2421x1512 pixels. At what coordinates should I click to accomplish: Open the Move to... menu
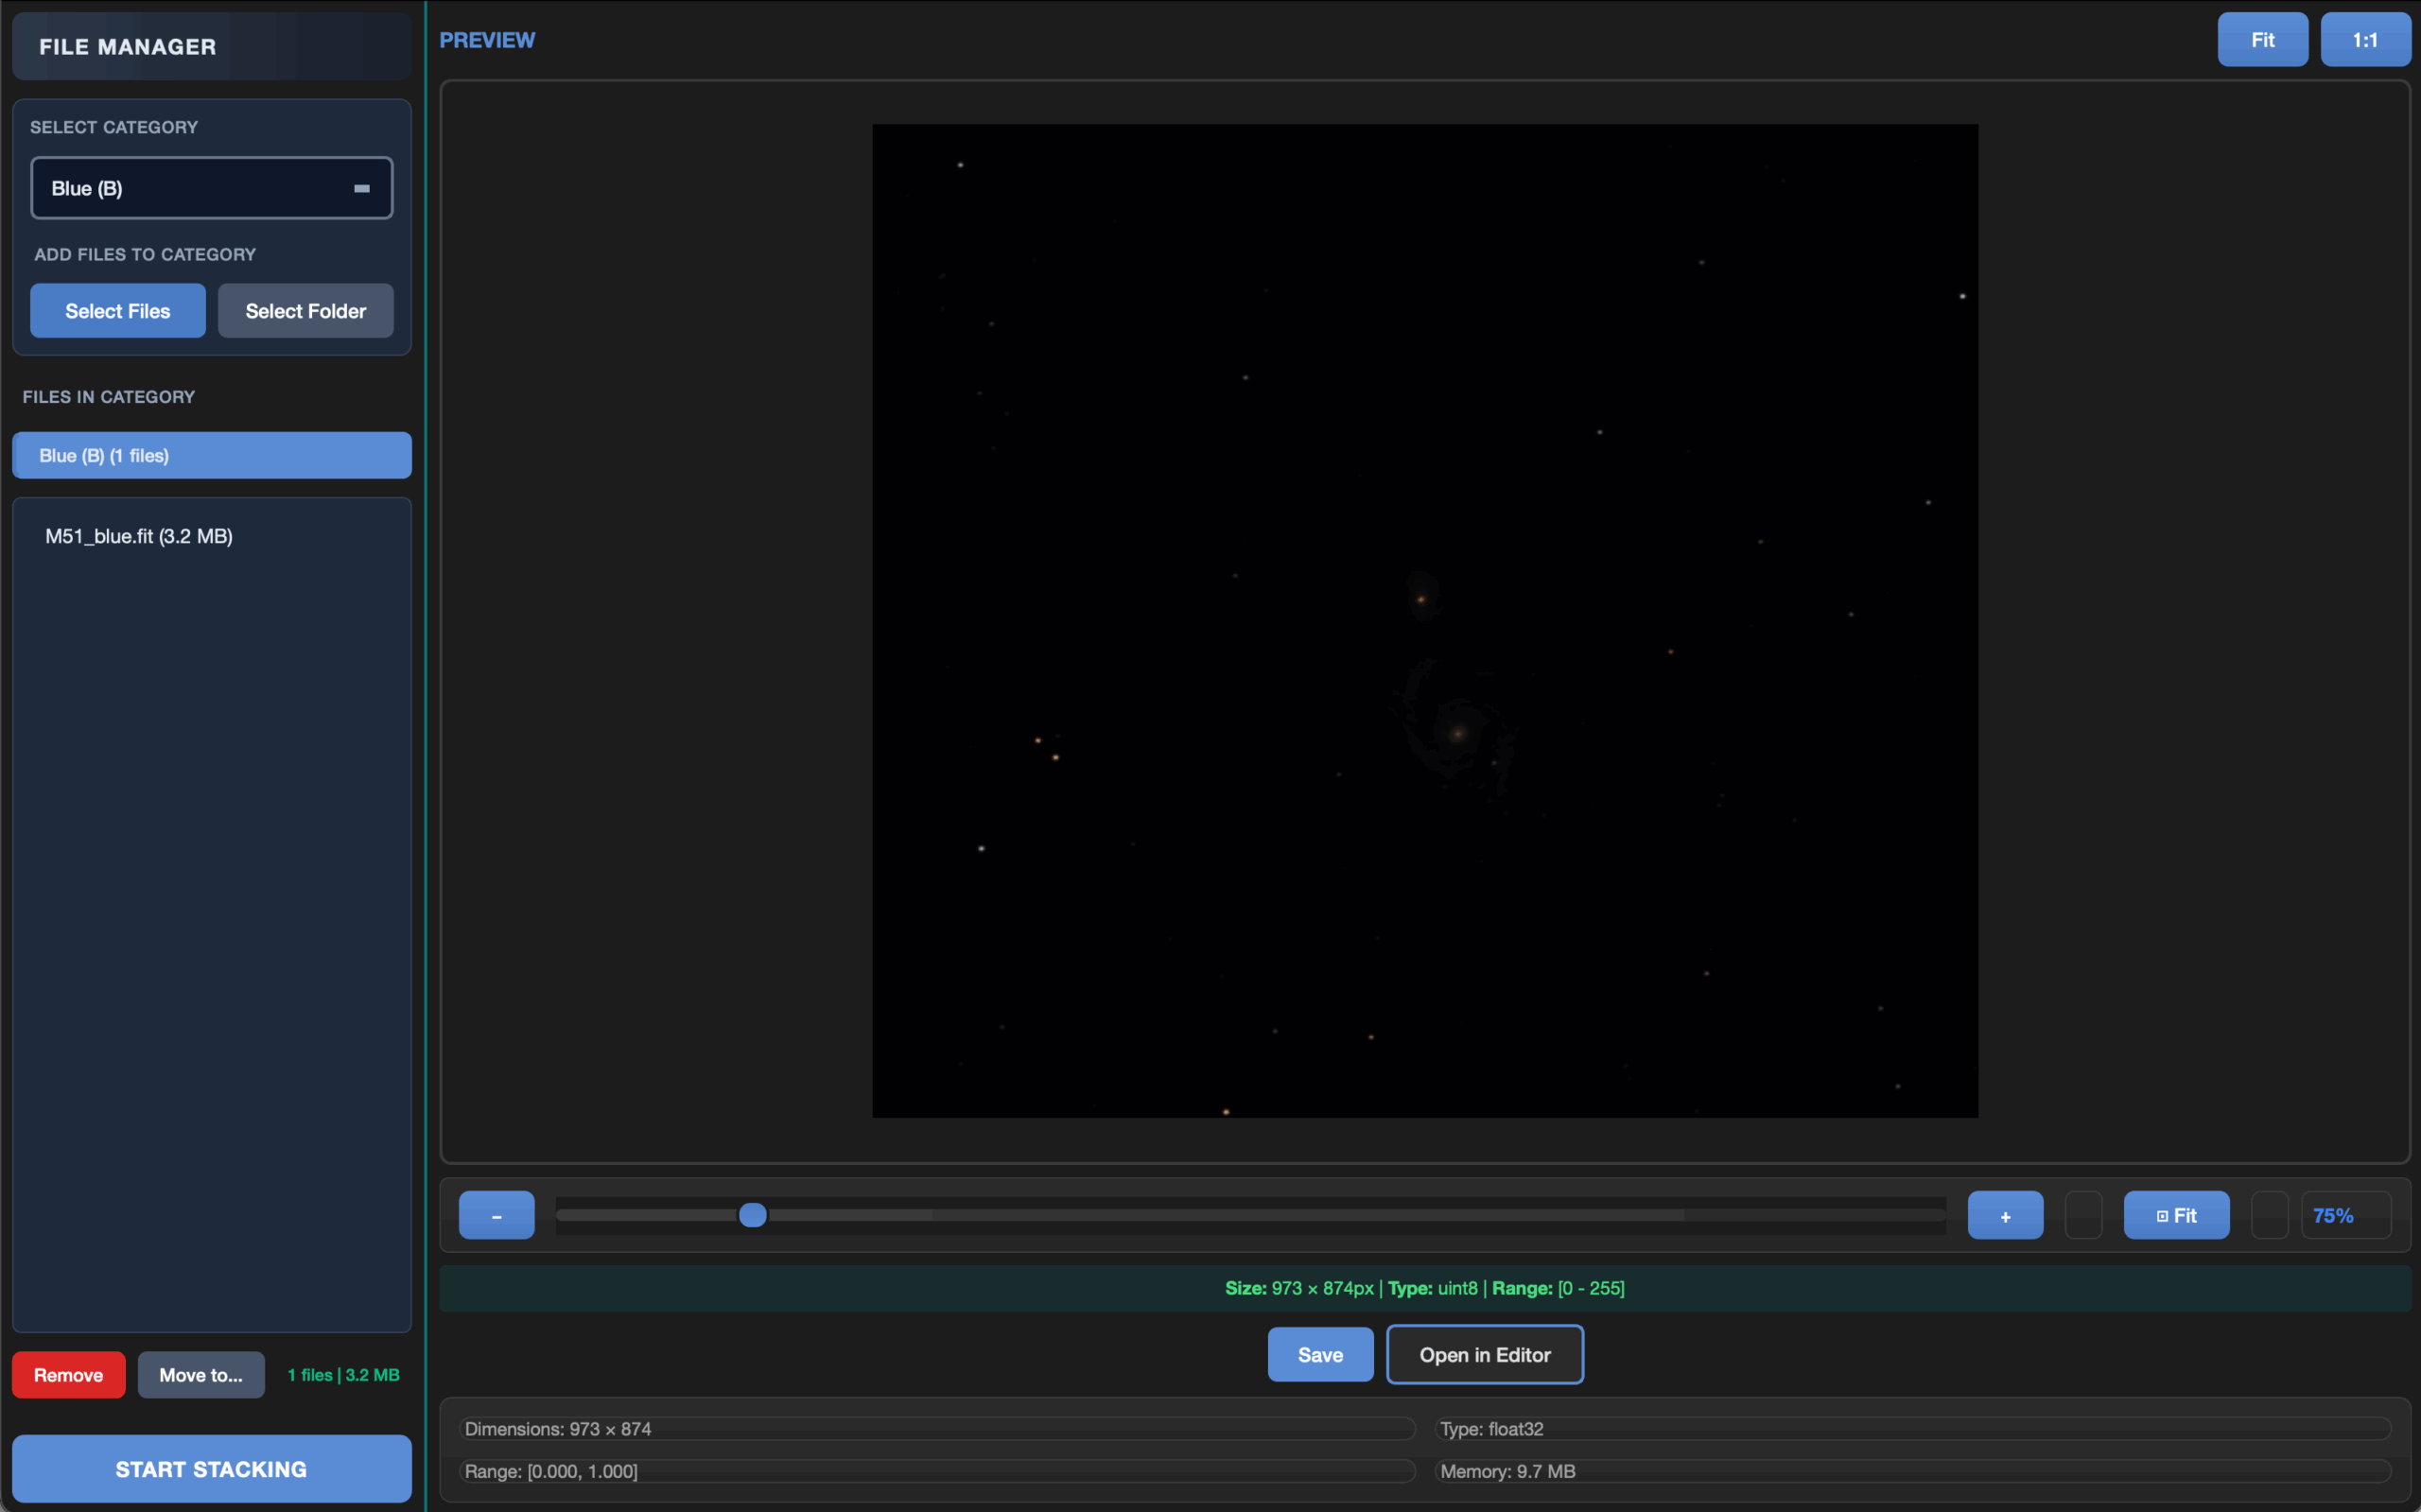[200, 1375]
